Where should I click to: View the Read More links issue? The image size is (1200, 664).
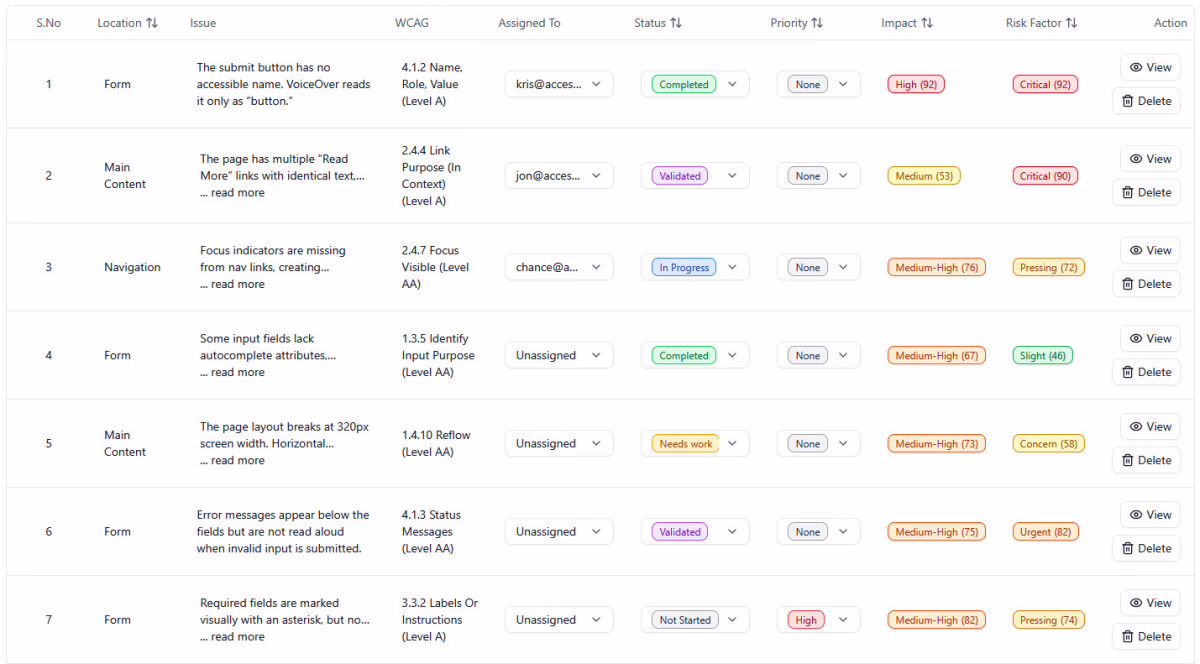tap(1150, 159)
